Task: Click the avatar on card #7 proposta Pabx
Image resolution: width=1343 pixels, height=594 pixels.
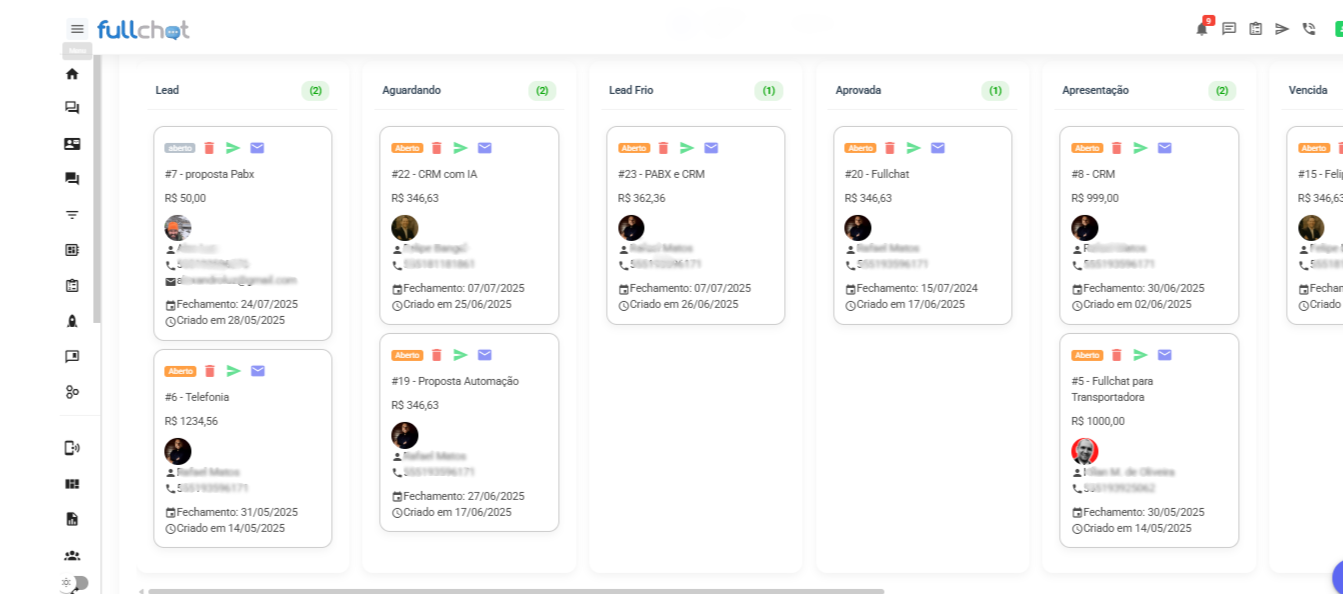Action: pos(178,228)
